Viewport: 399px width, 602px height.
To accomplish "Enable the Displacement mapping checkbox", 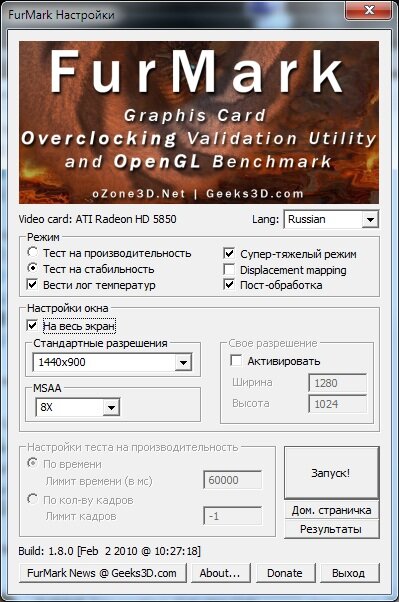I will tap(229, 270).
